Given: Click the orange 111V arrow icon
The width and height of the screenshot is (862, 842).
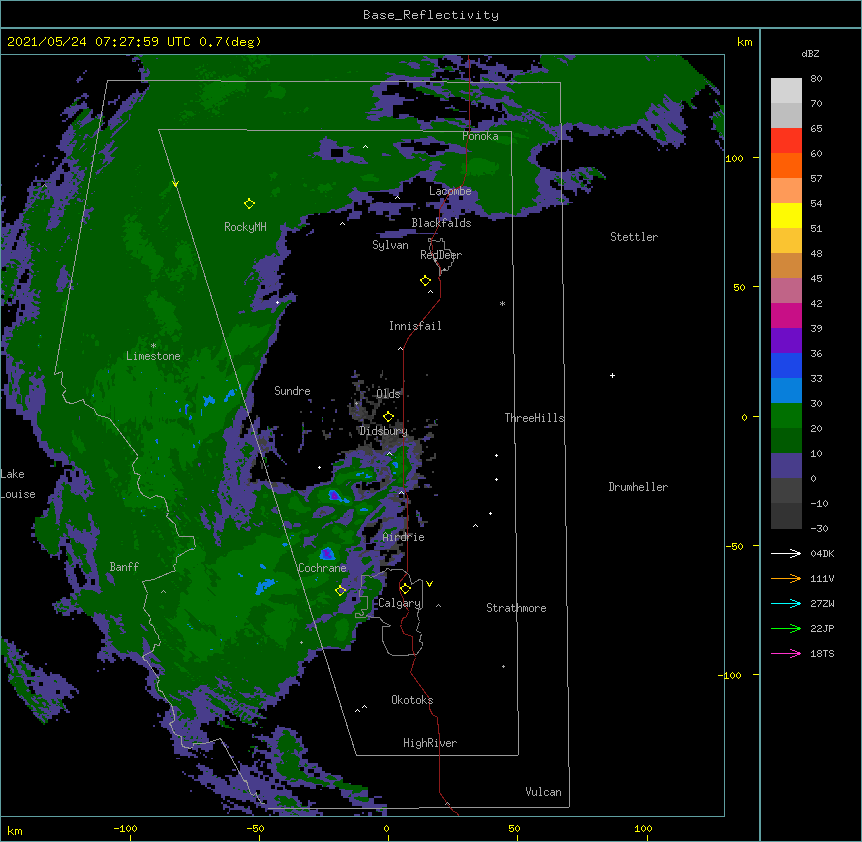Looking at the screenshot, I should point(786,578).
